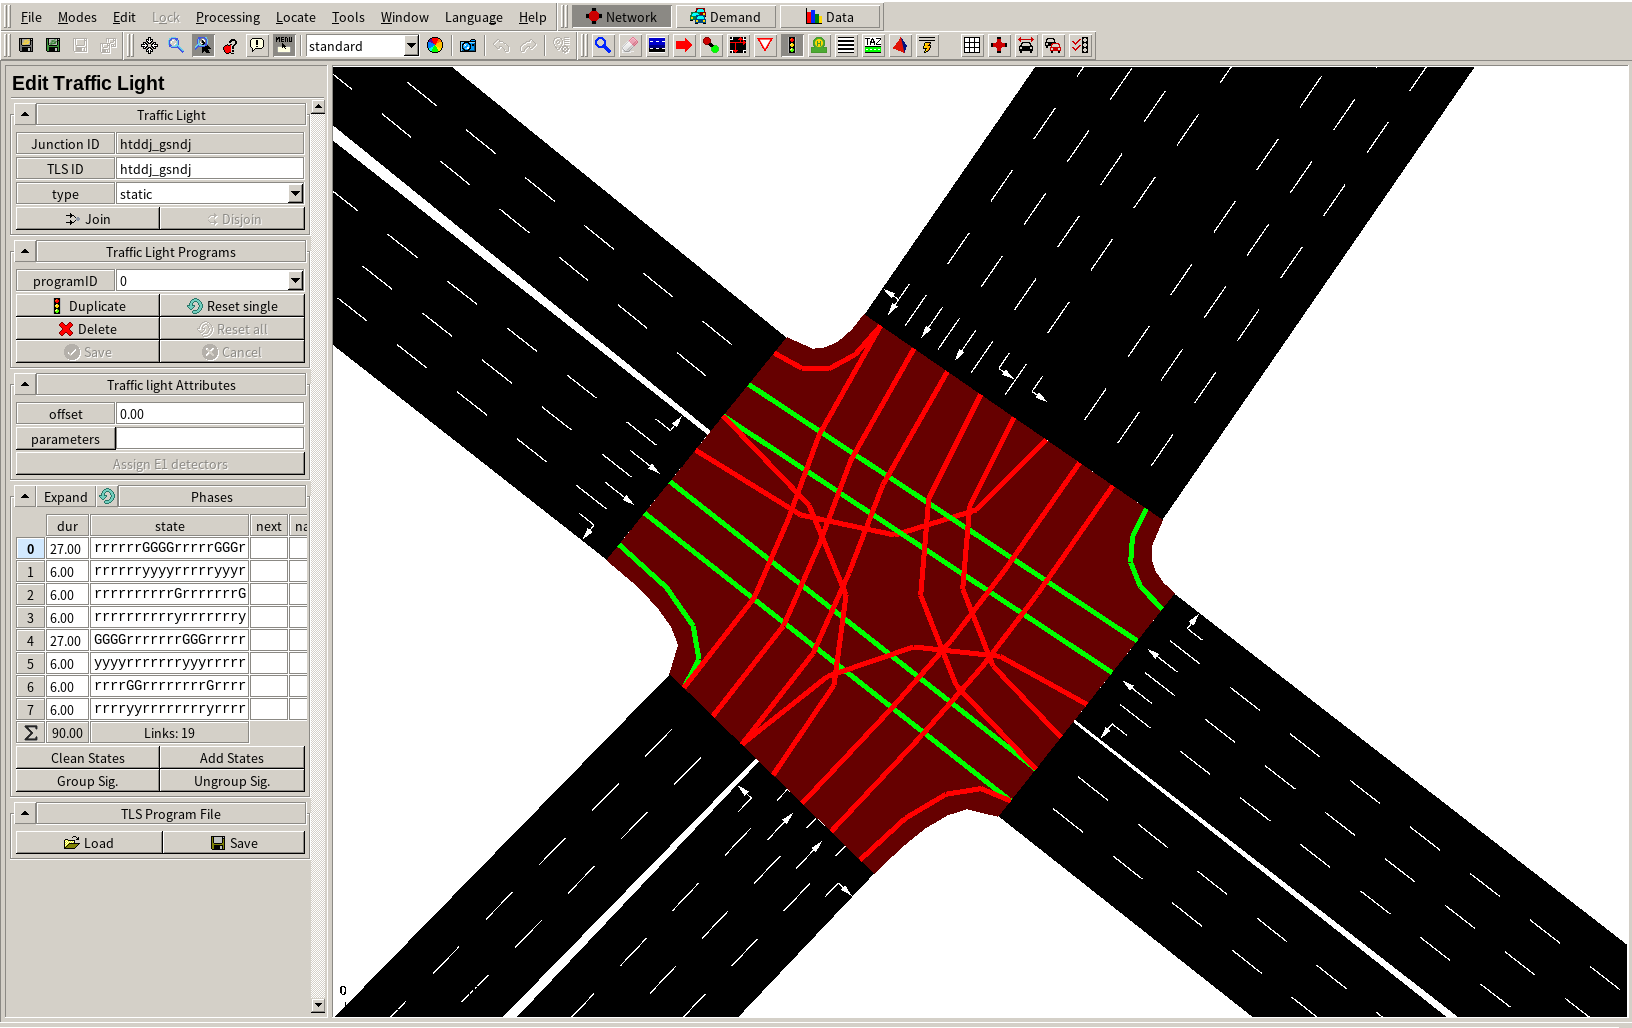Screen dimensions: 1632x1028
Task: Collapse the TLS Program File section
Action: (25, 814)
